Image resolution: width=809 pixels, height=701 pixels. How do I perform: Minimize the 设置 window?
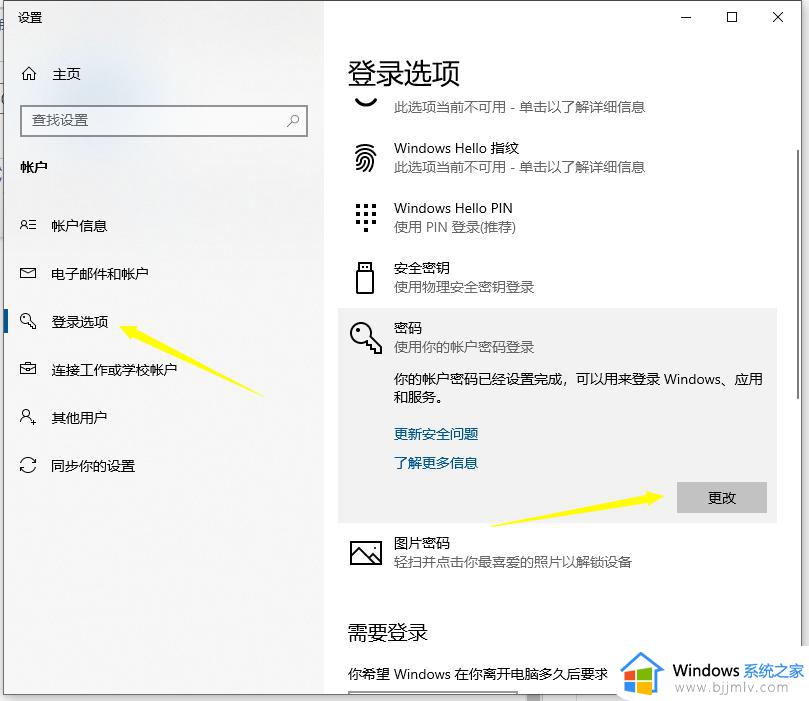pyautogui.click(x=686, y=18)
